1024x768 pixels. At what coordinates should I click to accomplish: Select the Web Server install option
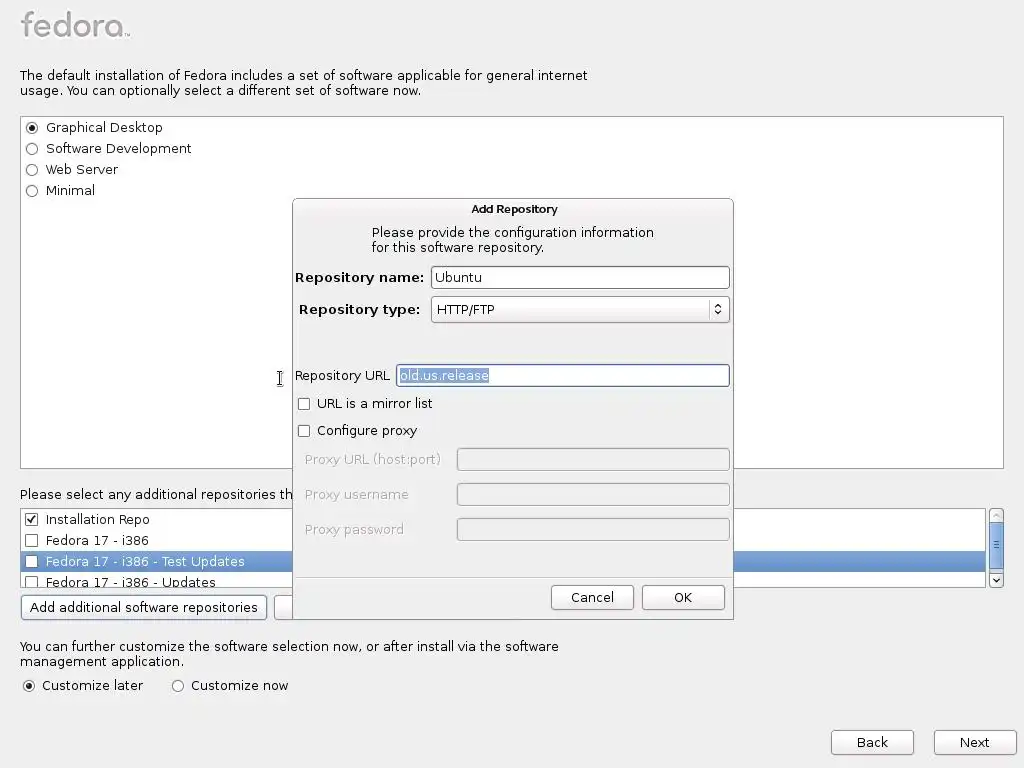(32, 170)
